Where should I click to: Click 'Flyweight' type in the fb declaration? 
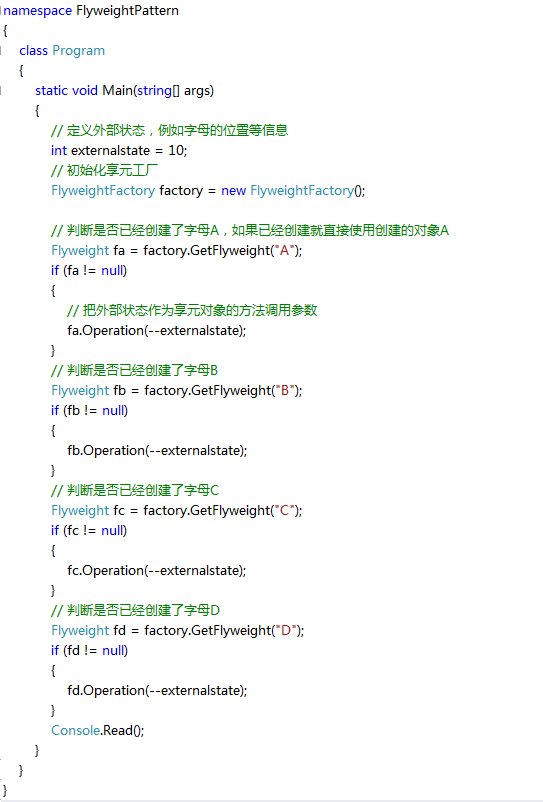pyautogui.click(x=80, y=391)
